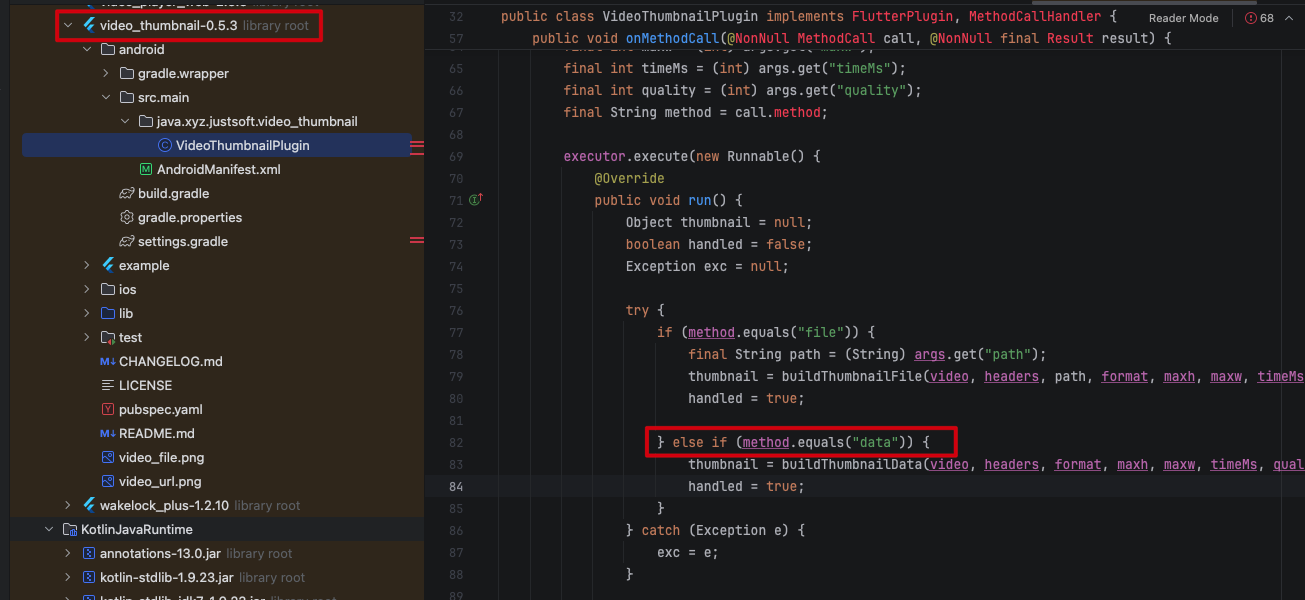Viewport: 1305px width, 600px height.
Task: Expand the wakelock_plus-1.2.10 library
Action: pyautogui.click(x=68, y=505)
